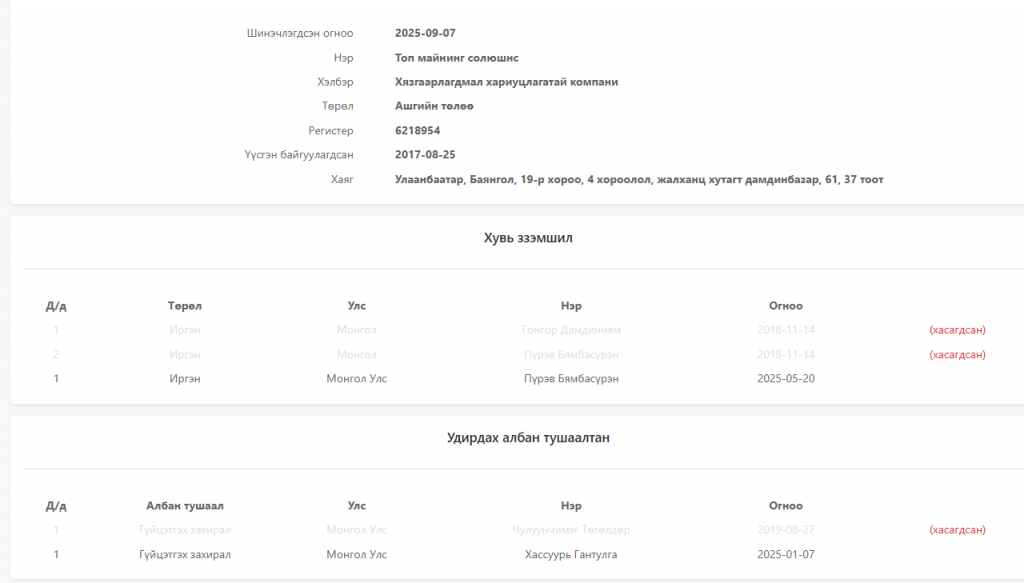The height and width of the screenshot is (583, 1024).
Task: Click the date 2019-08-27 in the directors table
Action: click(785, 530)
